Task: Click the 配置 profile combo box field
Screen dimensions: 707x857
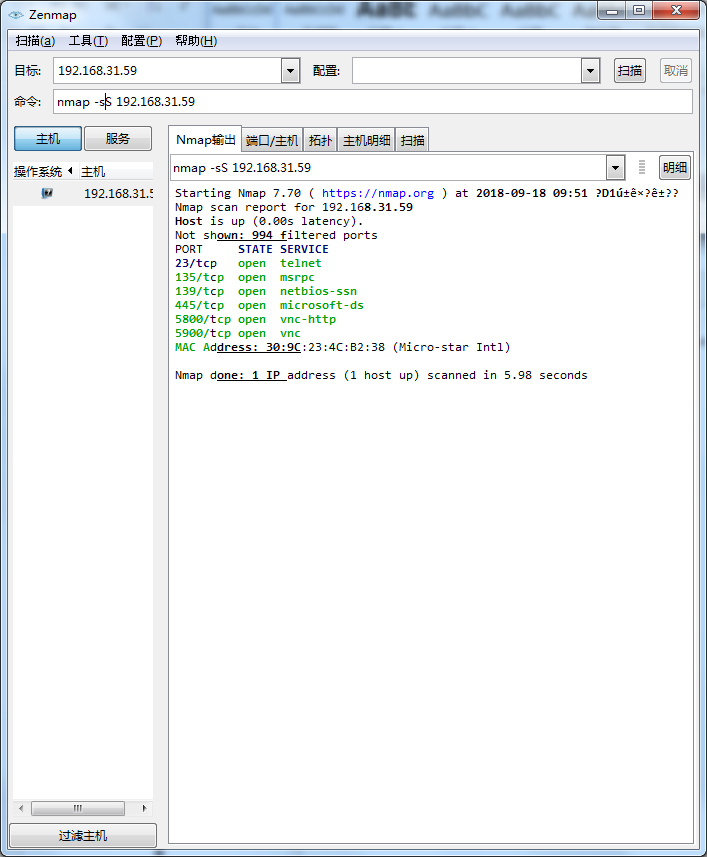Action: [x=467, y=71]
